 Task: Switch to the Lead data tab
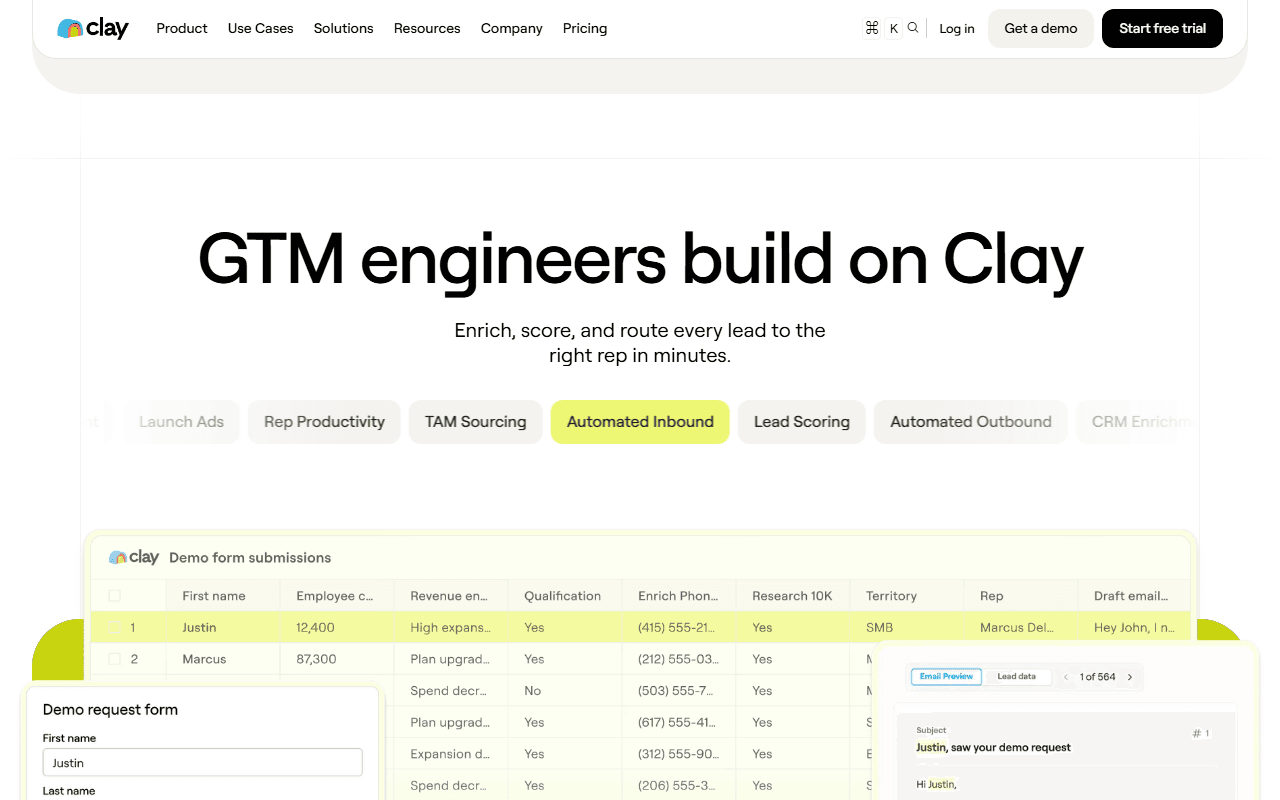pos(1017,677)
